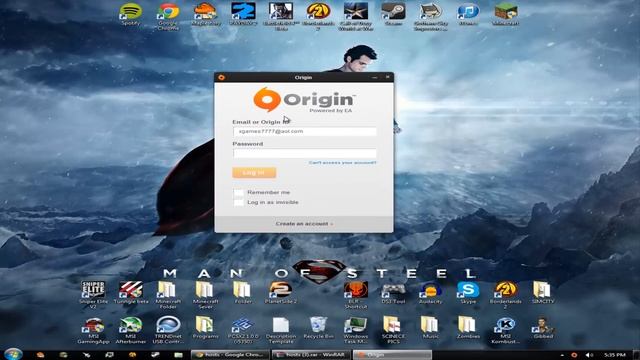Open the Borderlands 2 icon in top row
The height and width of the screenshot is (360, 640).
coord(318,16)
